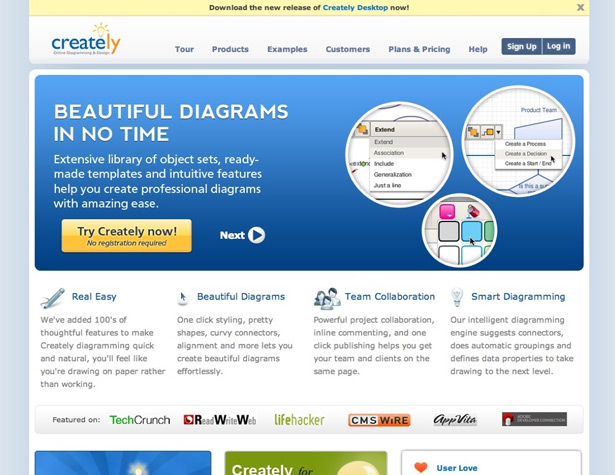This screenshot has height=475, width=615.
Task: Click the people icon beside Team Collaboration
Action: click(327, 298)
